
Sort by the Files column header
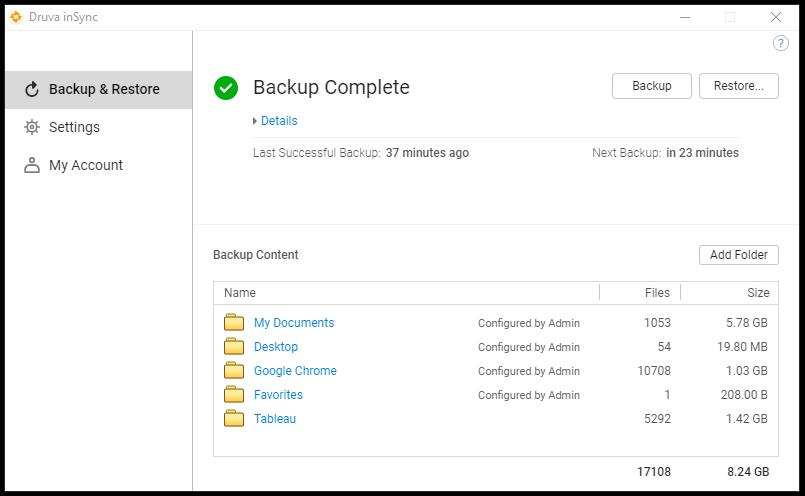[x=657, y=293]
